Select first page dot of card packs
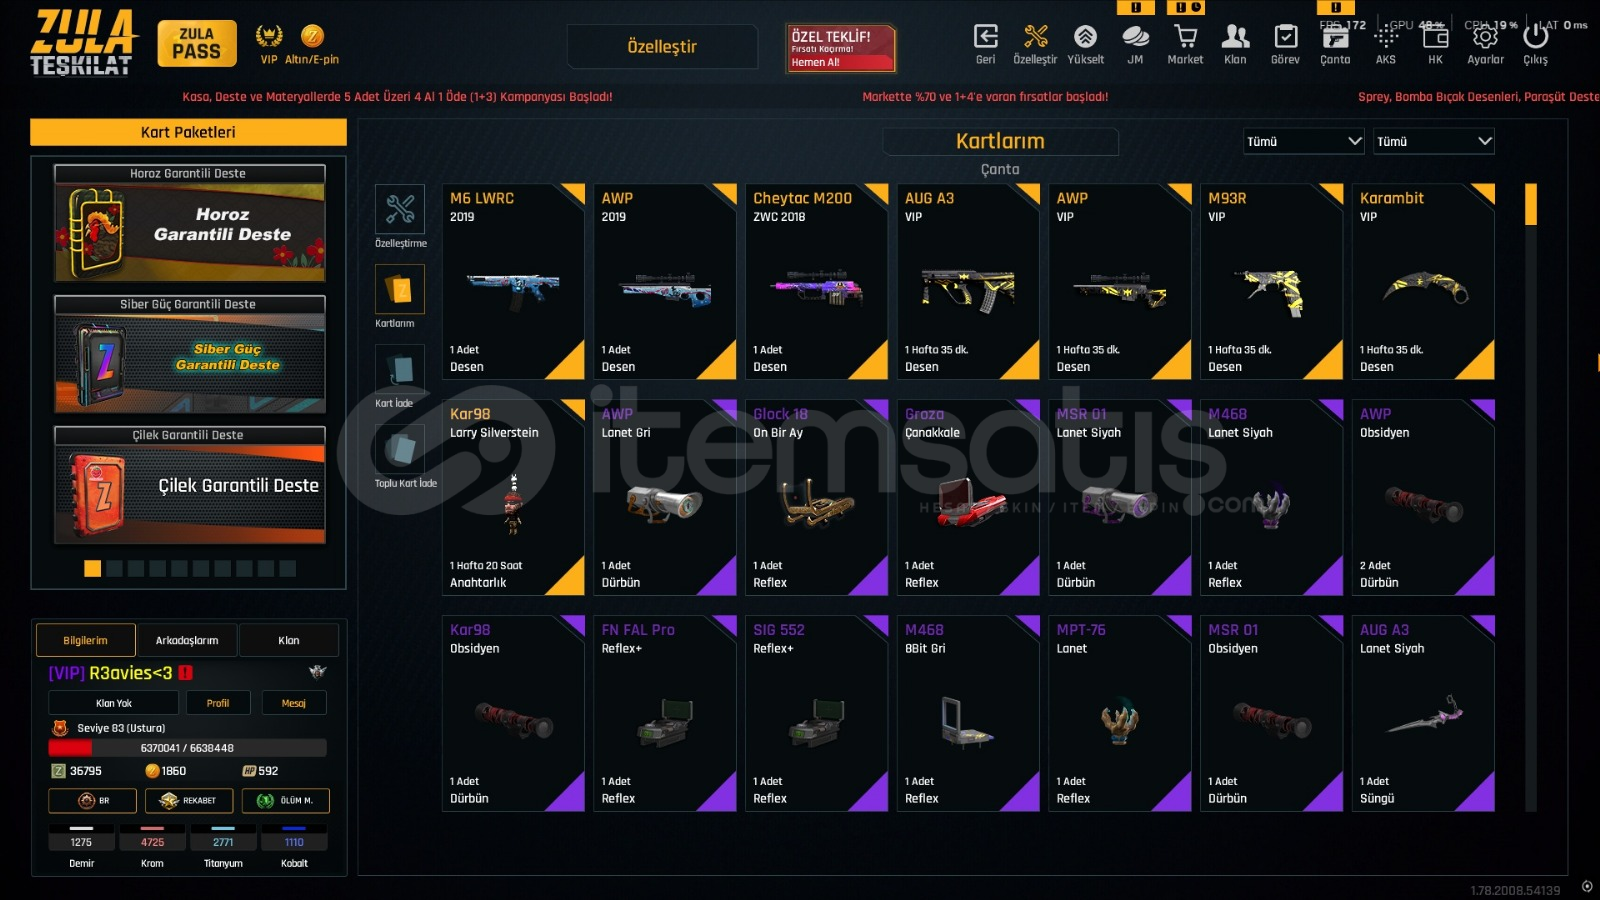1600x900 pixels. click(x=92, y=568)
